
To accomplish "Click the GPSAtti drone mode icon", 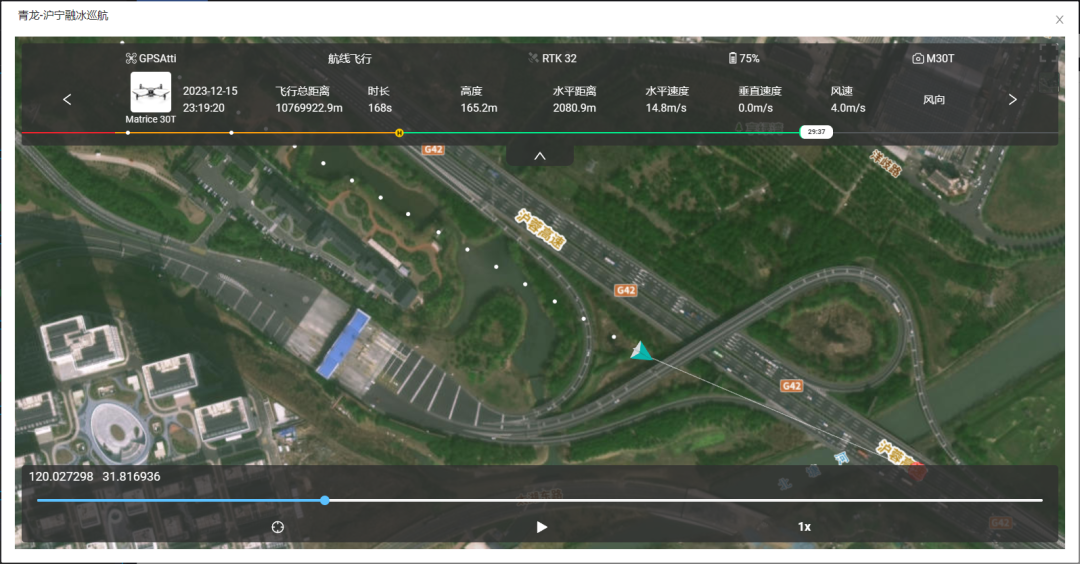I will 131,59.
